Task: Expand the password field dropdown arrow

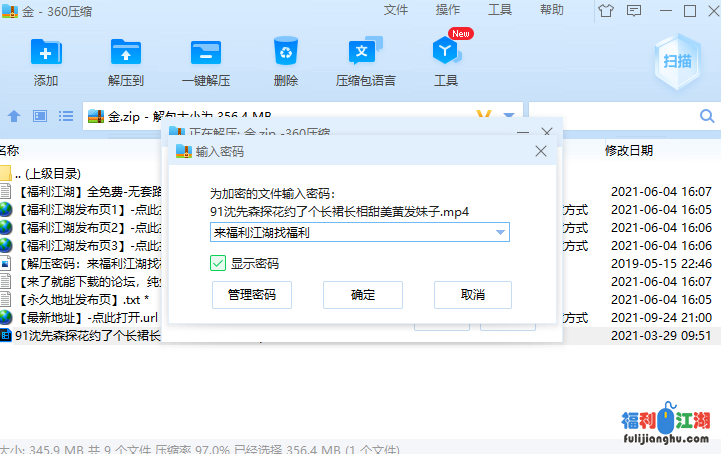Action: (x=500, y=232)
